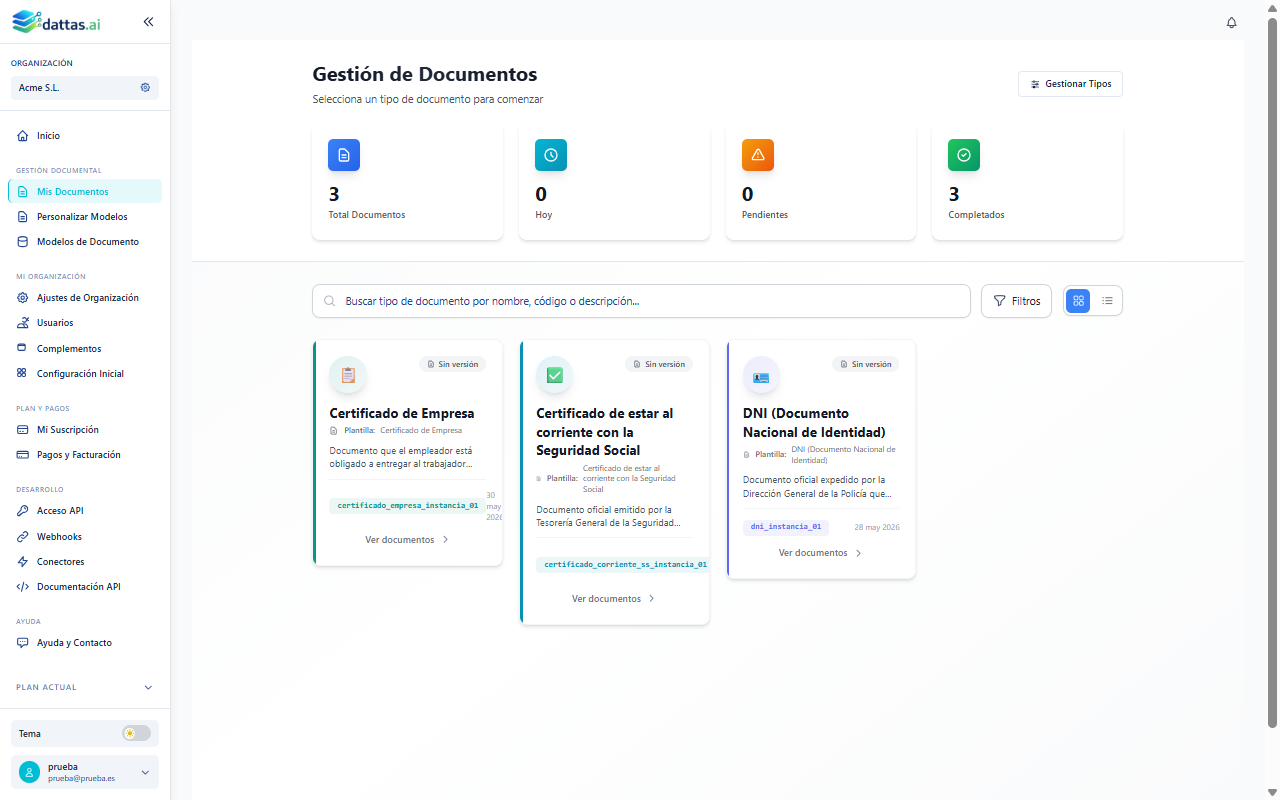Click the orange warning icon on Pendientes card
Screen dimensions: 1280x800
tap(758, 155)
